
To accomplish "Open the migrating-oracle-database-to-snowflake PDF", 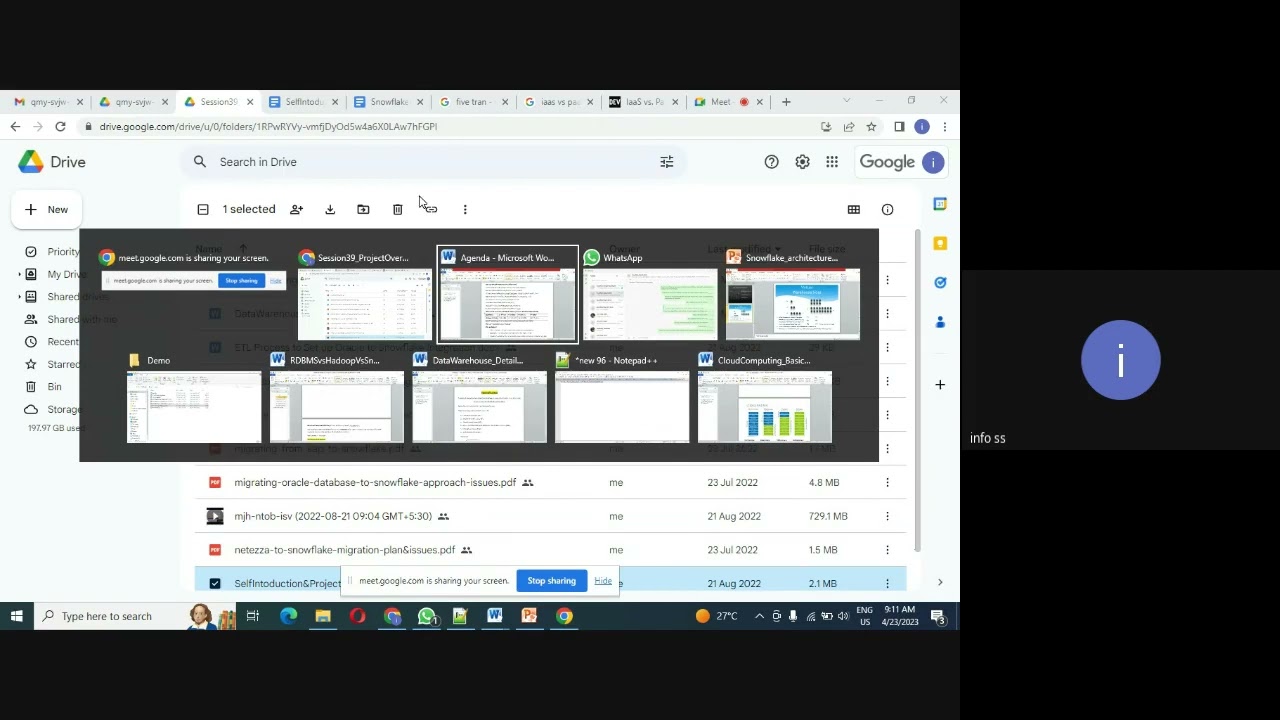I will [375, 482].
